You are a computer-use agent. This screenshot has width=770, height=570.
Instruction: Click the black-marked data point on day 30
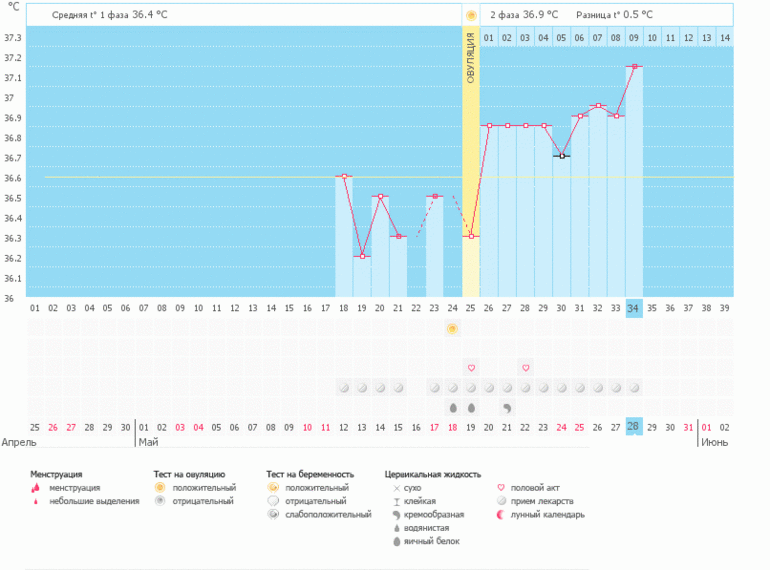(x=562, y=156)
